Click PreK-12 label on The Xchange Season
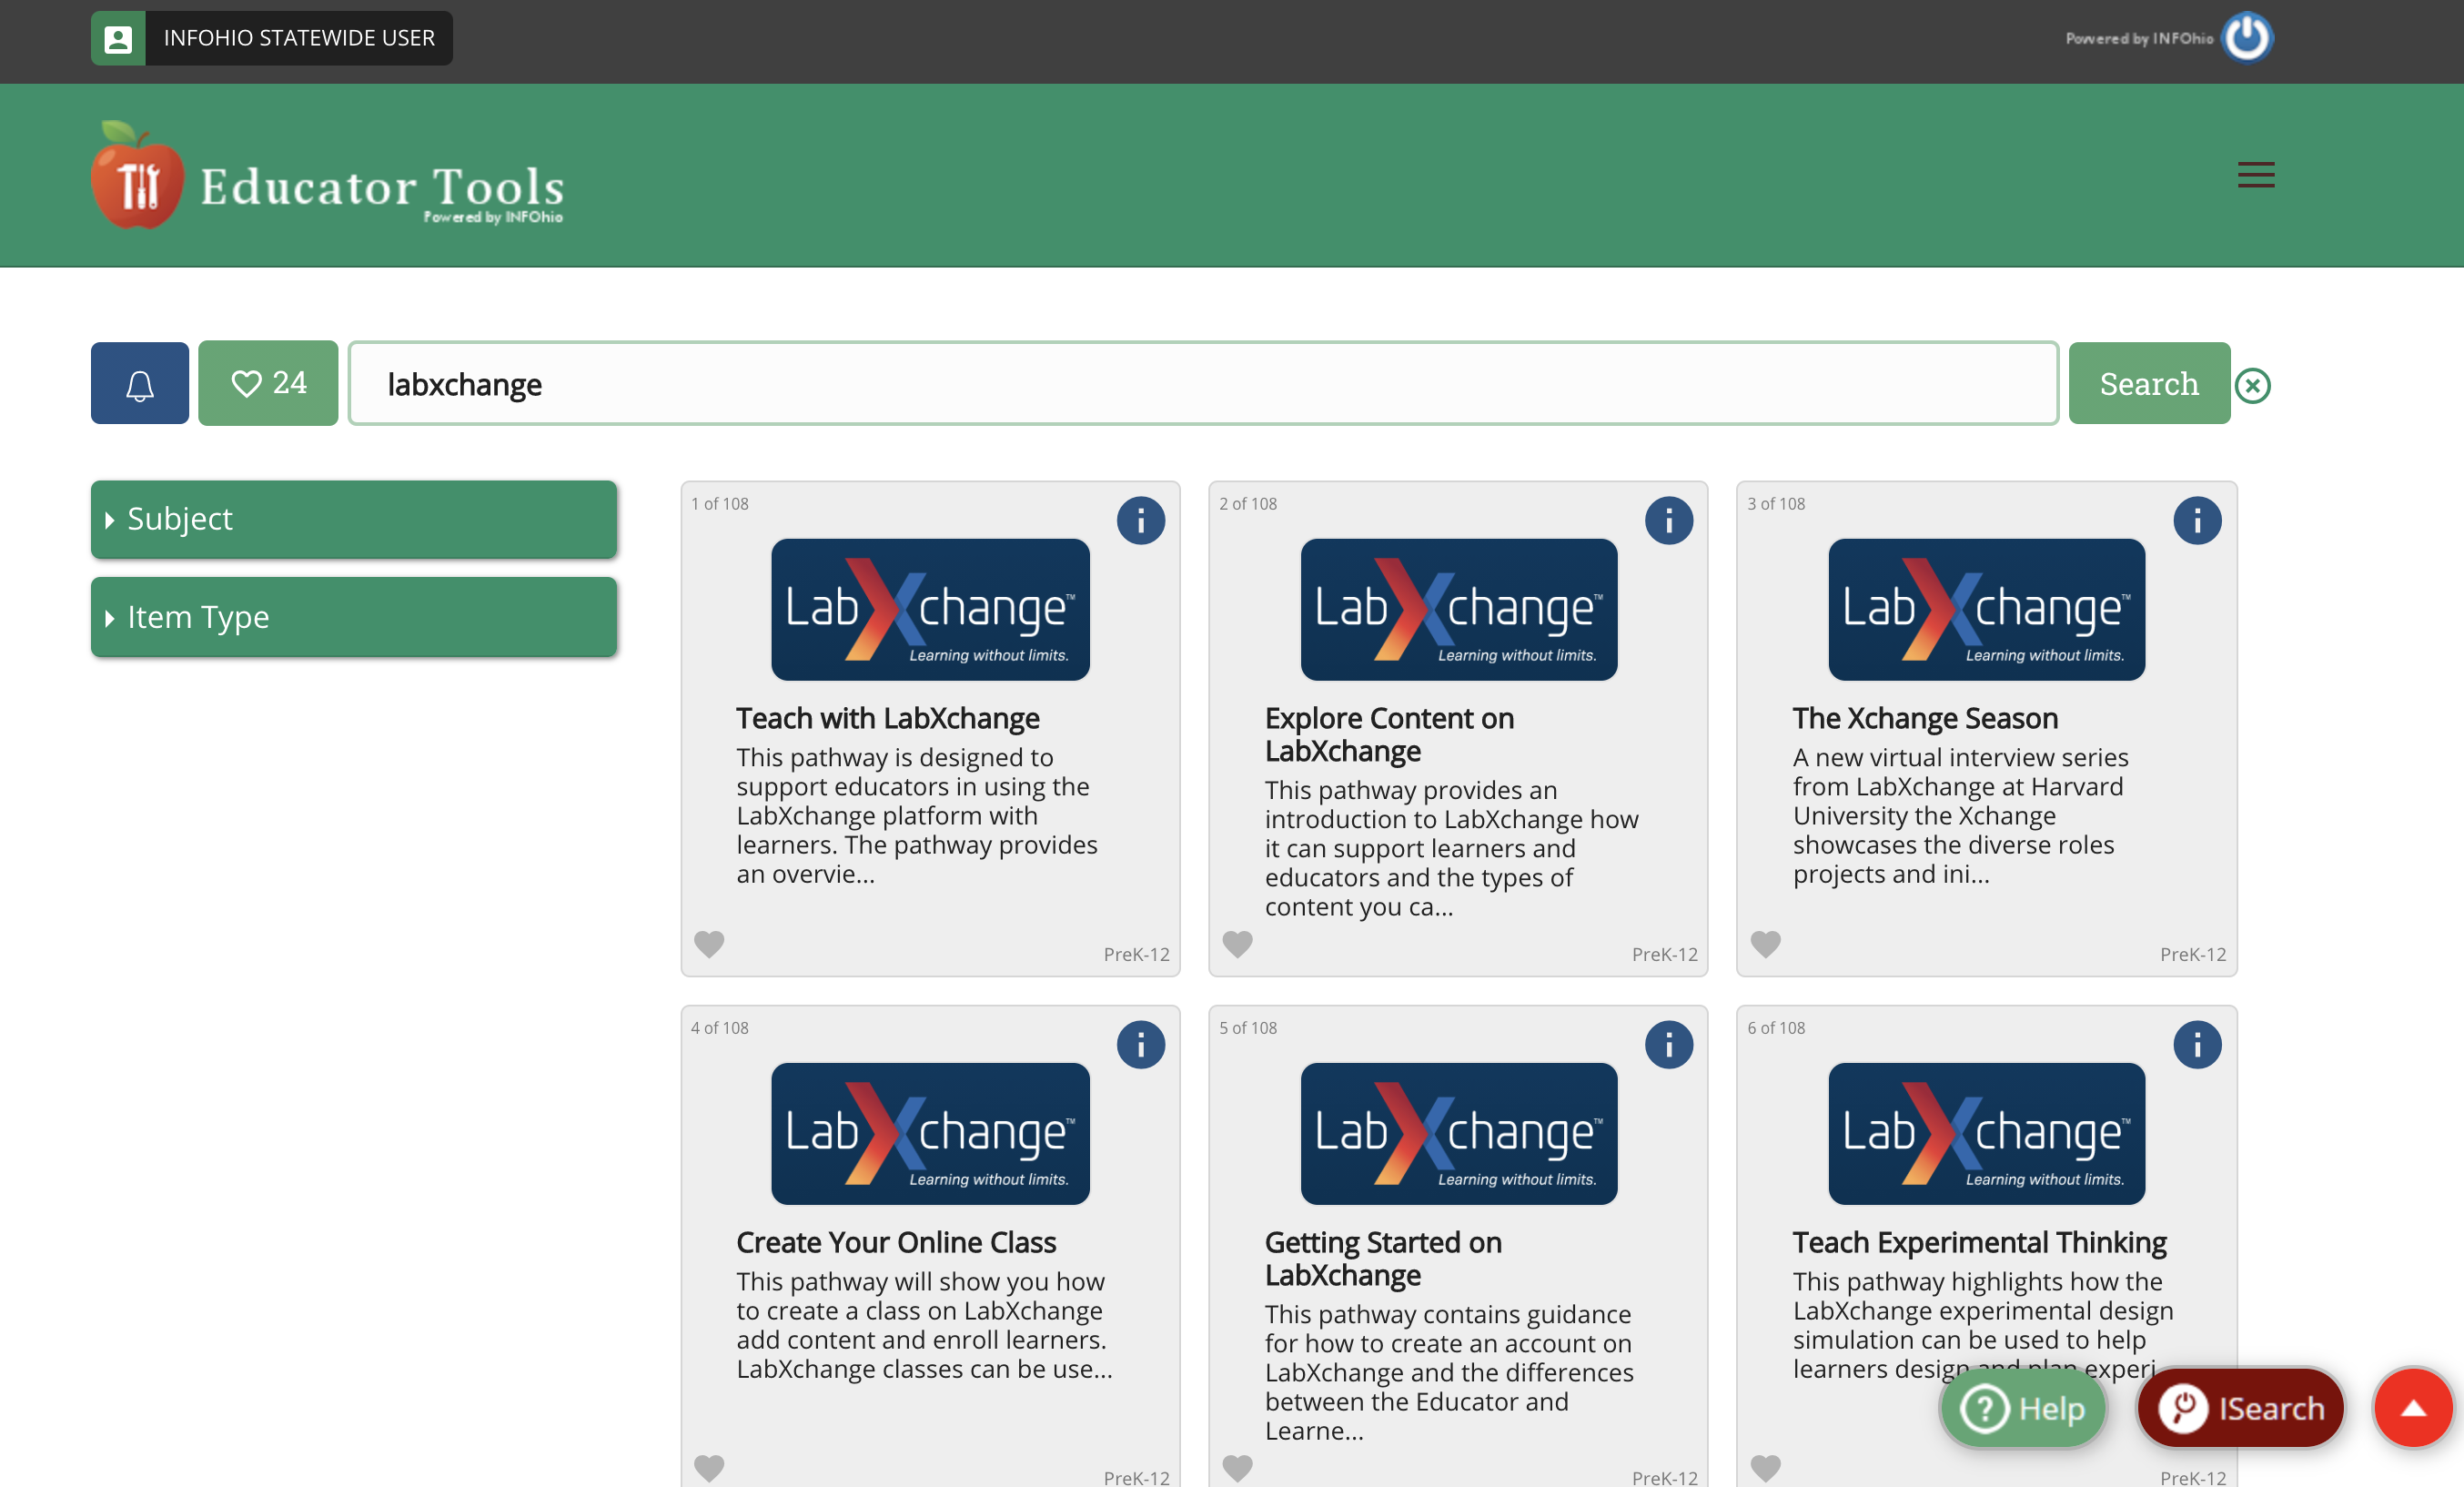Image resolution: width=2464 pixels, height=1487 pixels. pos(2192,954)
